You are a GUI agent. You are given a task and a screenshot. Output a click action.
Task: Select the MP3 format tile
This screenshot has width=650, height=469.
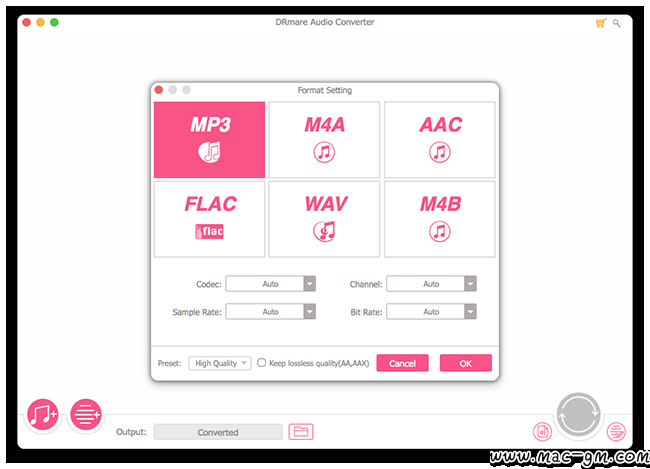click(209, 140)
